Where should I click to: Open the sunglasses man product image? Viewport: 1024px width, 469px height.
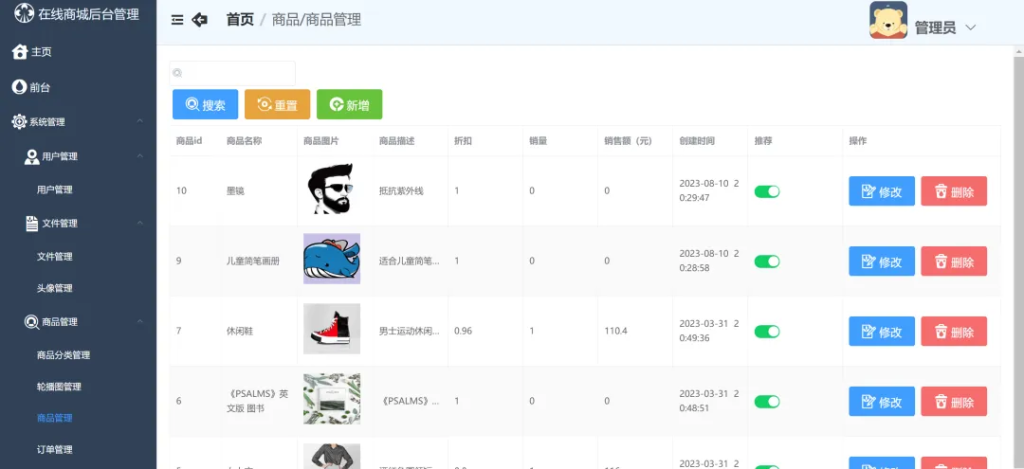(x=331, y=189)
